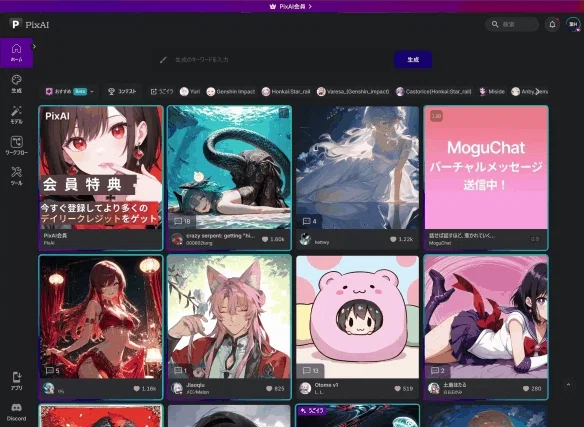Open the user profile avatar
Image resolution: width=584 pixels, height=427 pixels.
573,25
